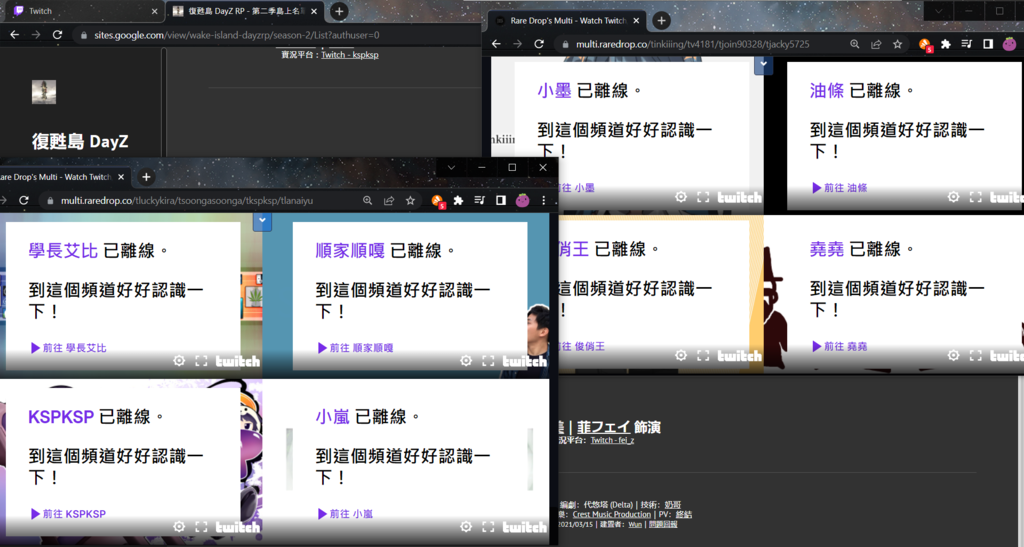Screen dimensions: 1024x547
Task: Toggle fullscreen on 堯堯 player
Action: (976, 356)
